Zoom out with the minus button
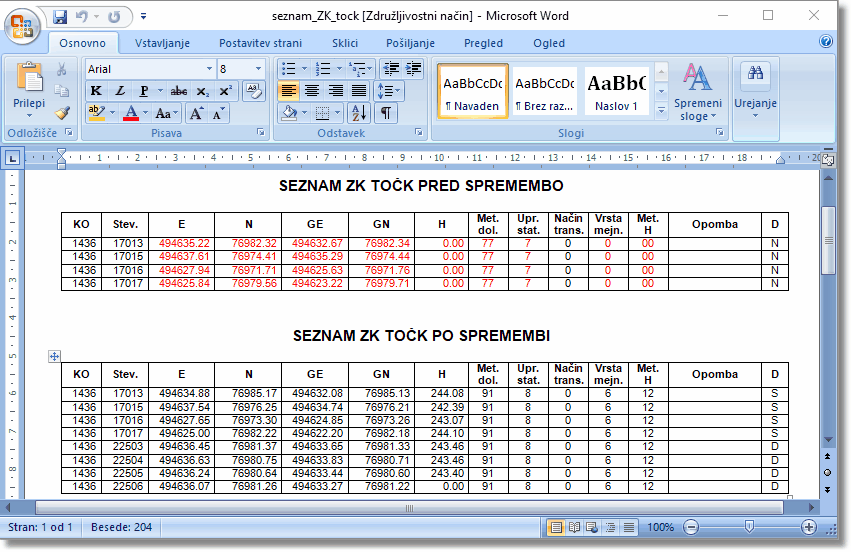Viewport: 851px width, 552px height. tap(691, 527)
